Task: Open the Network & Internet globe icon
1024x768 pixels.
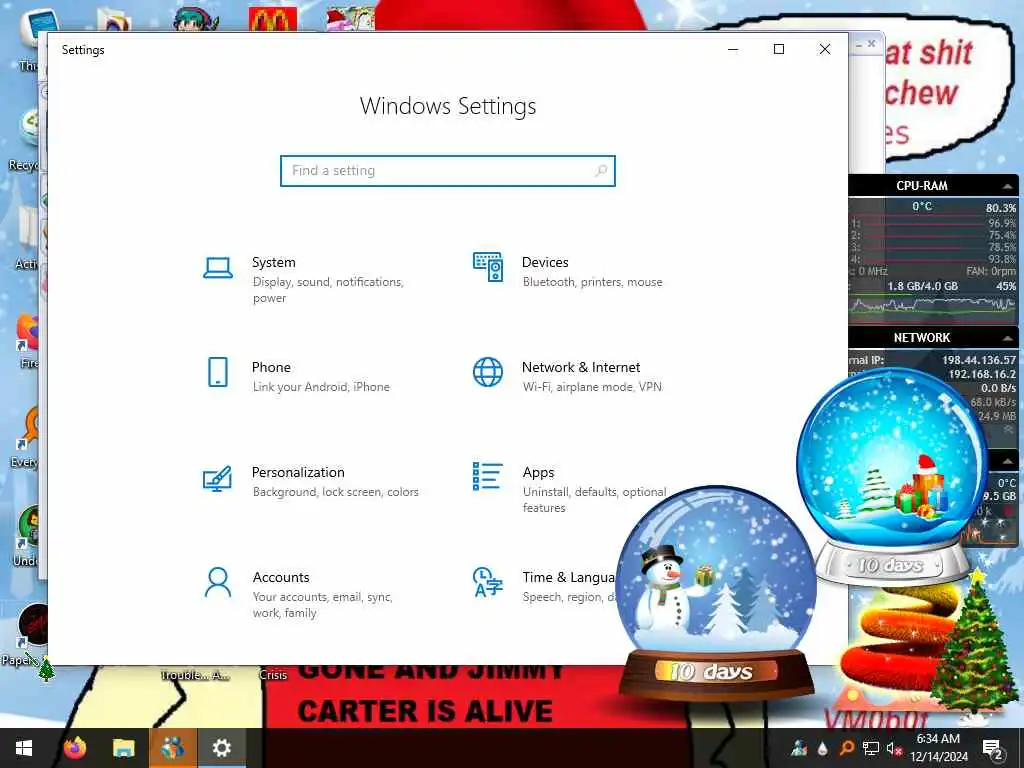Action: point(488,372)
